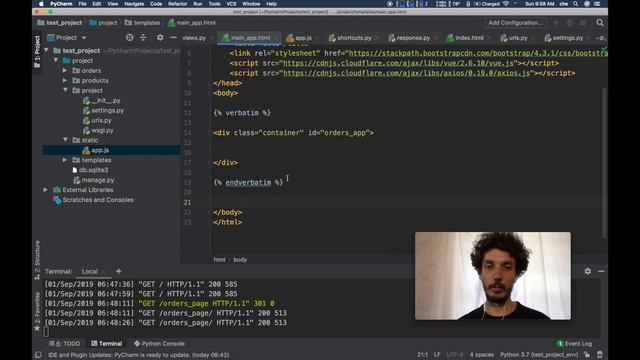Viewport: 640px width, 360px height.
Task: Select the Local terminal tab
Action: coord(89,271)
